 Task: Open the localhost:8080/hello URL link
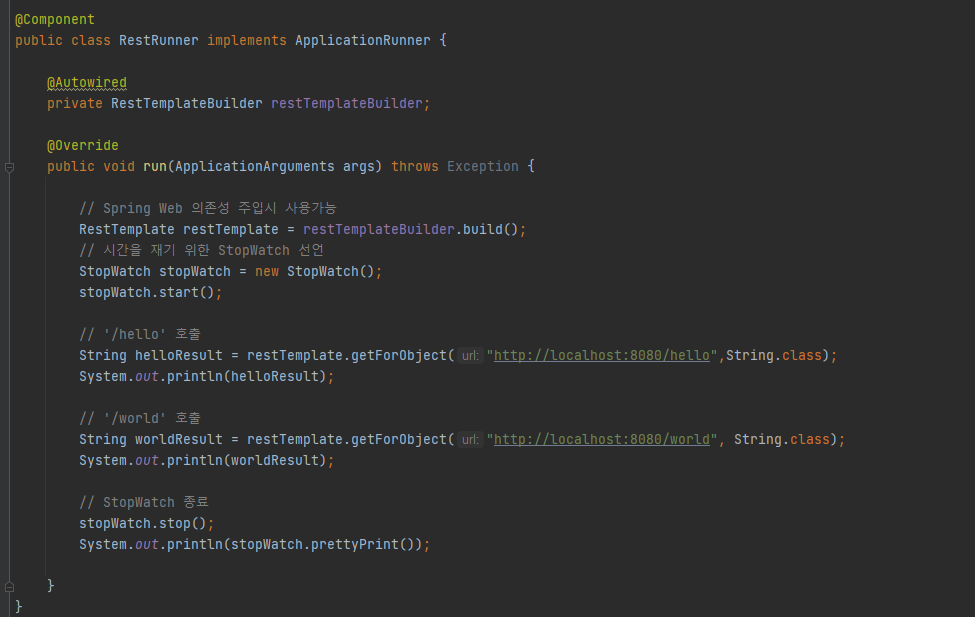601,355
